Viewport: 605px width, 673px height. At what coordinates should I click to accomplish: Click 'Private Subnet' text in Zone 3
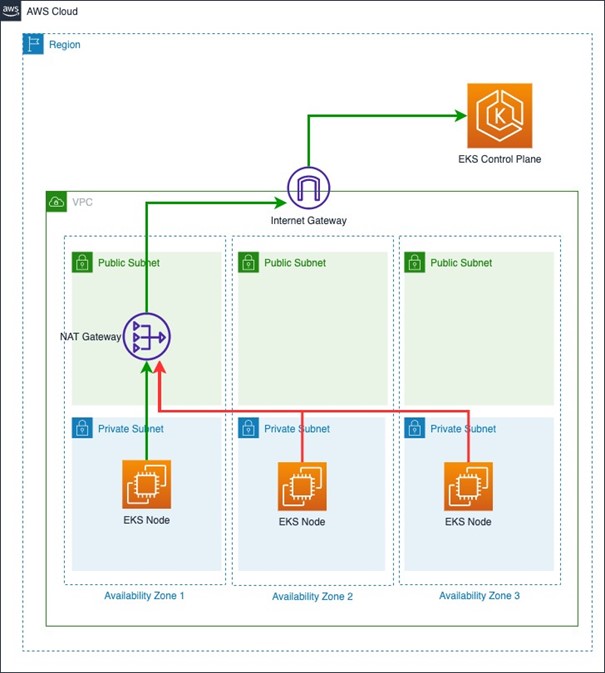[x=463, y=429]
